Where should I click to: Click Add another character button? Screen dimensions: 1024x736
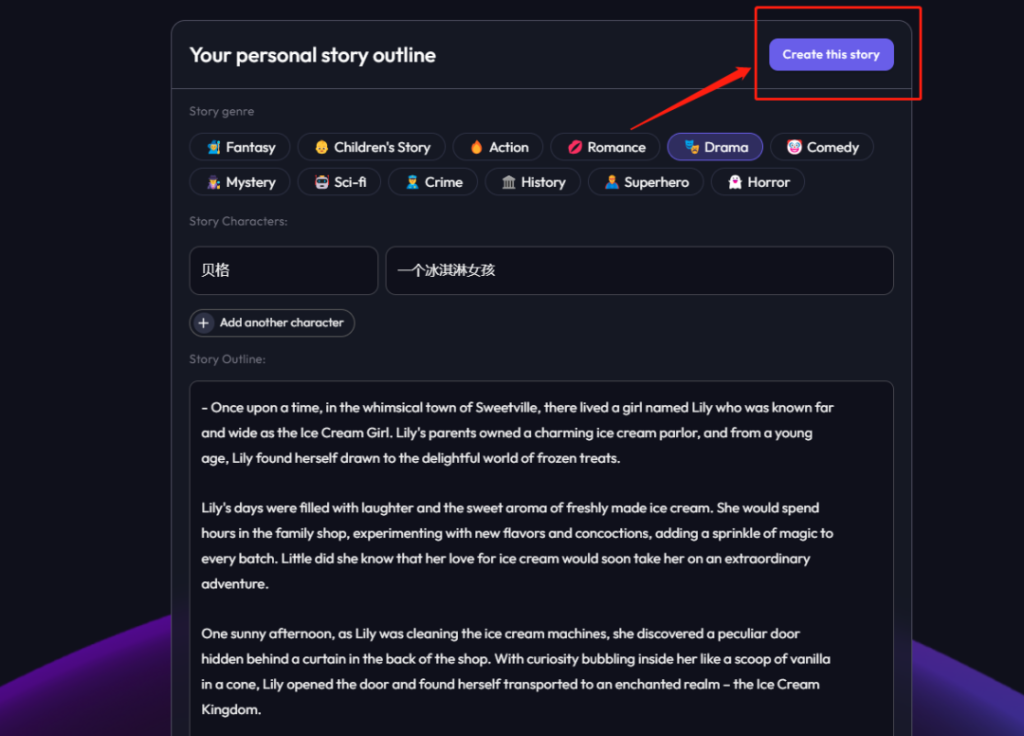pos(272,323)
